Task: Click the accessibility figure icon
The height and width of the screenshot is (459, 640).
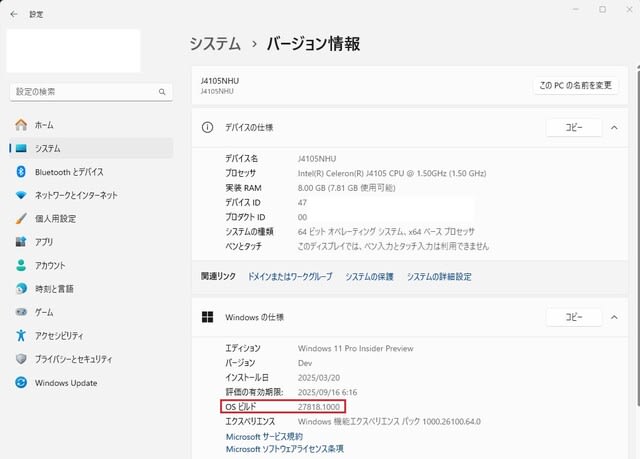Action: tap(21, 335)
